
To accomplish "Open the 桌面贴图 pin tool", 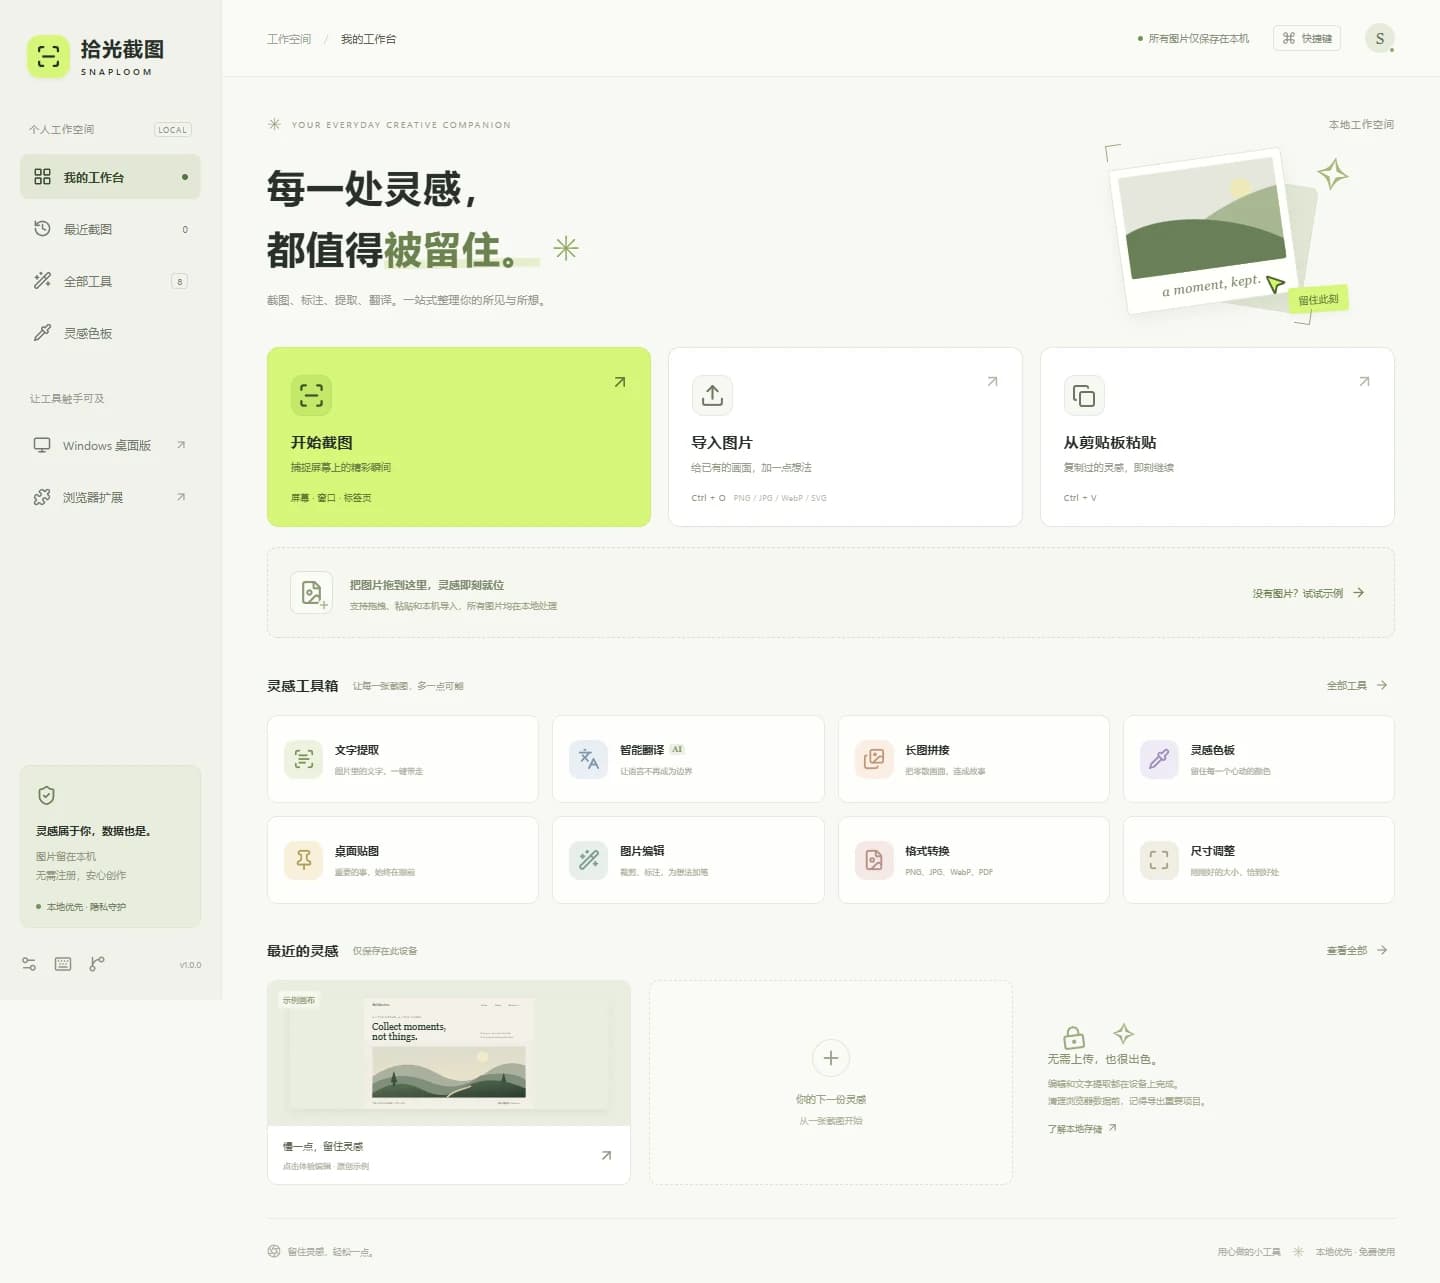I will (x=403, y=860).
